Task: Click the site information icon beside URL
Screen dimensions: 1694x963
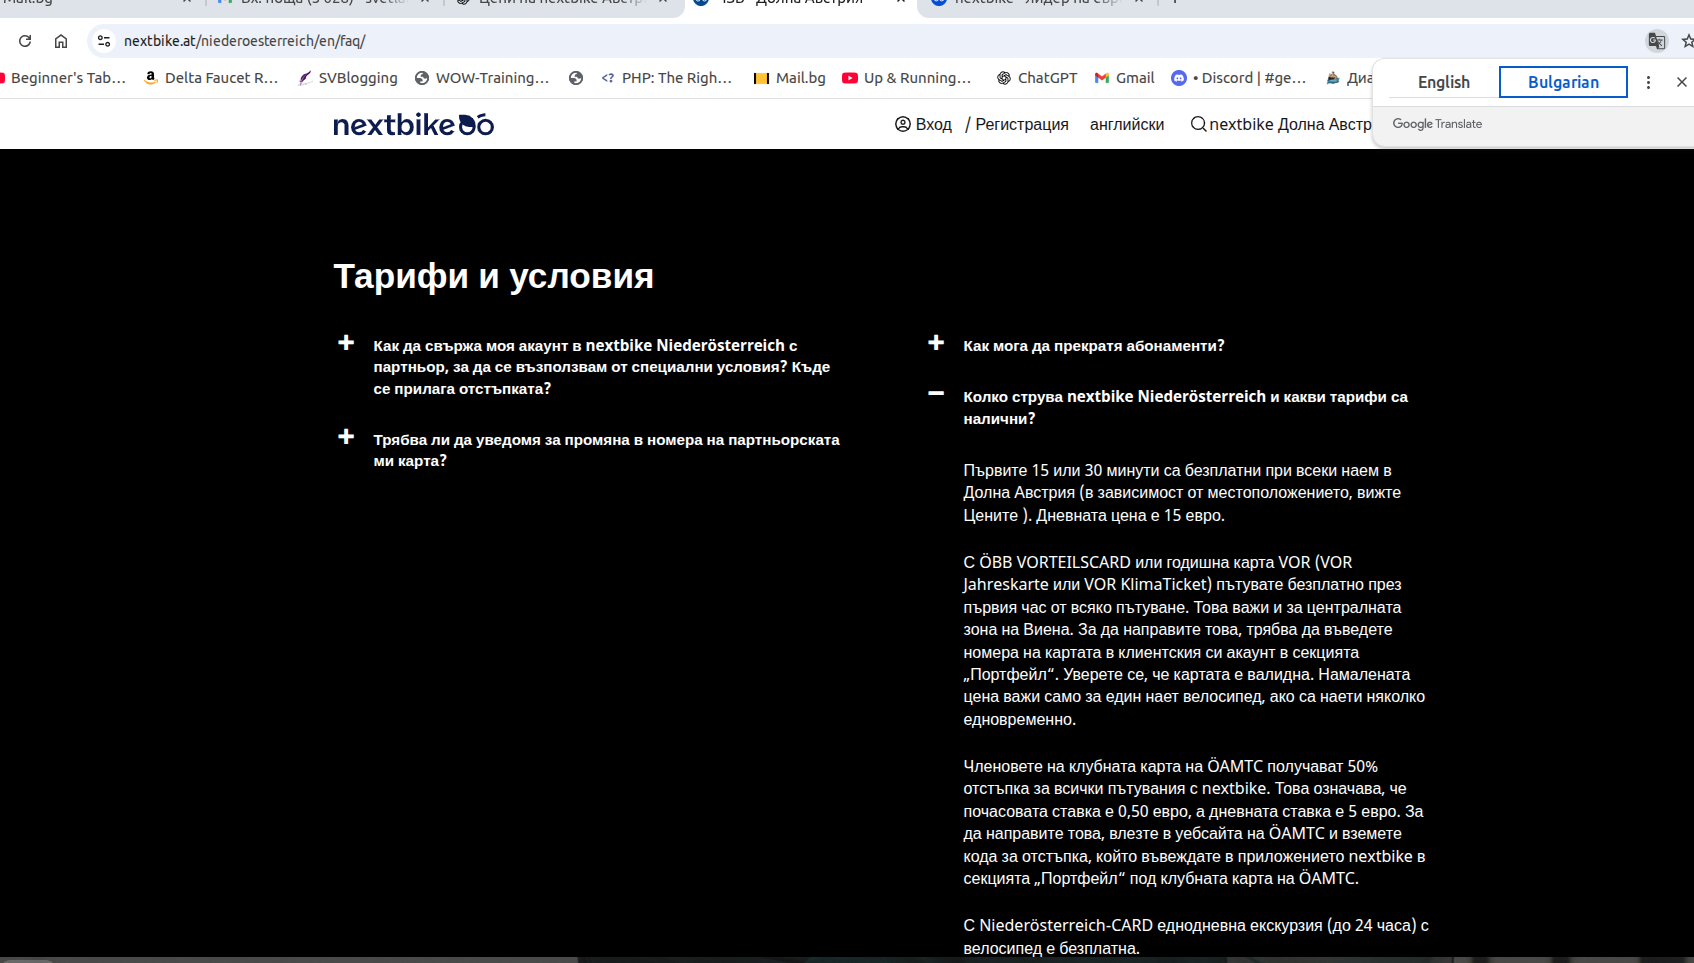Action: (104, 41)
